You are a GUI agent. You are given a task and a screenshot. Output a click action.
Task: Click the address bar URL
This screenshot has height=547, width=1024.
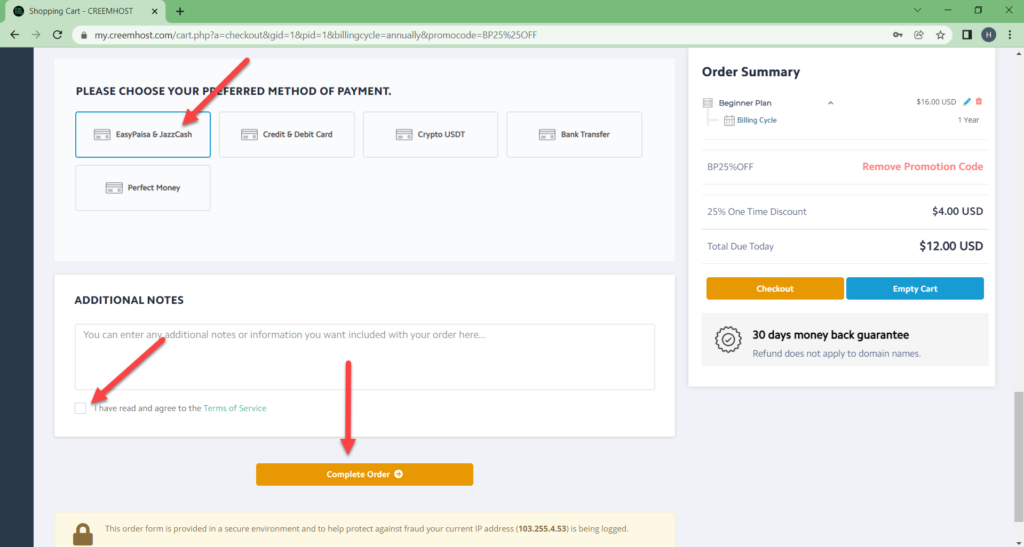[315, 35]
